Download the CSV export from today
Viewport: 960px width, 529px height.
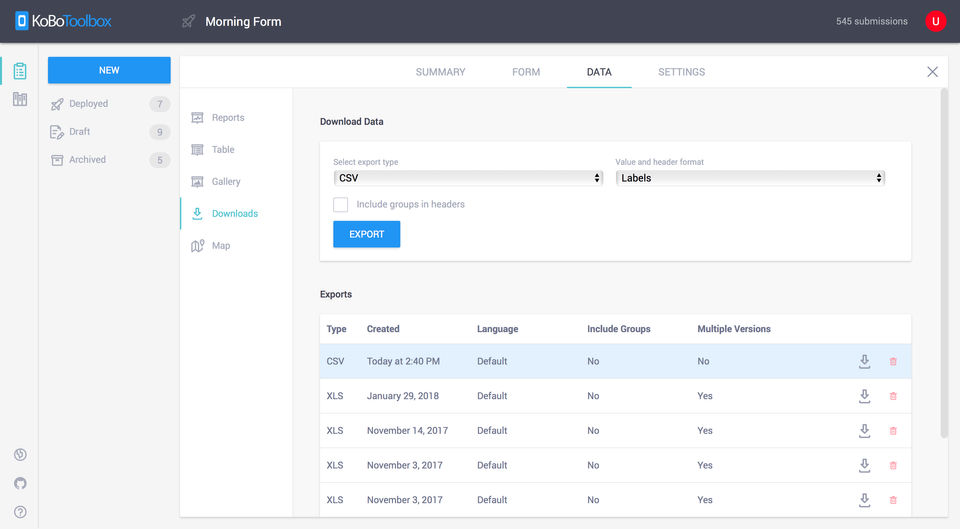(864, 361)
